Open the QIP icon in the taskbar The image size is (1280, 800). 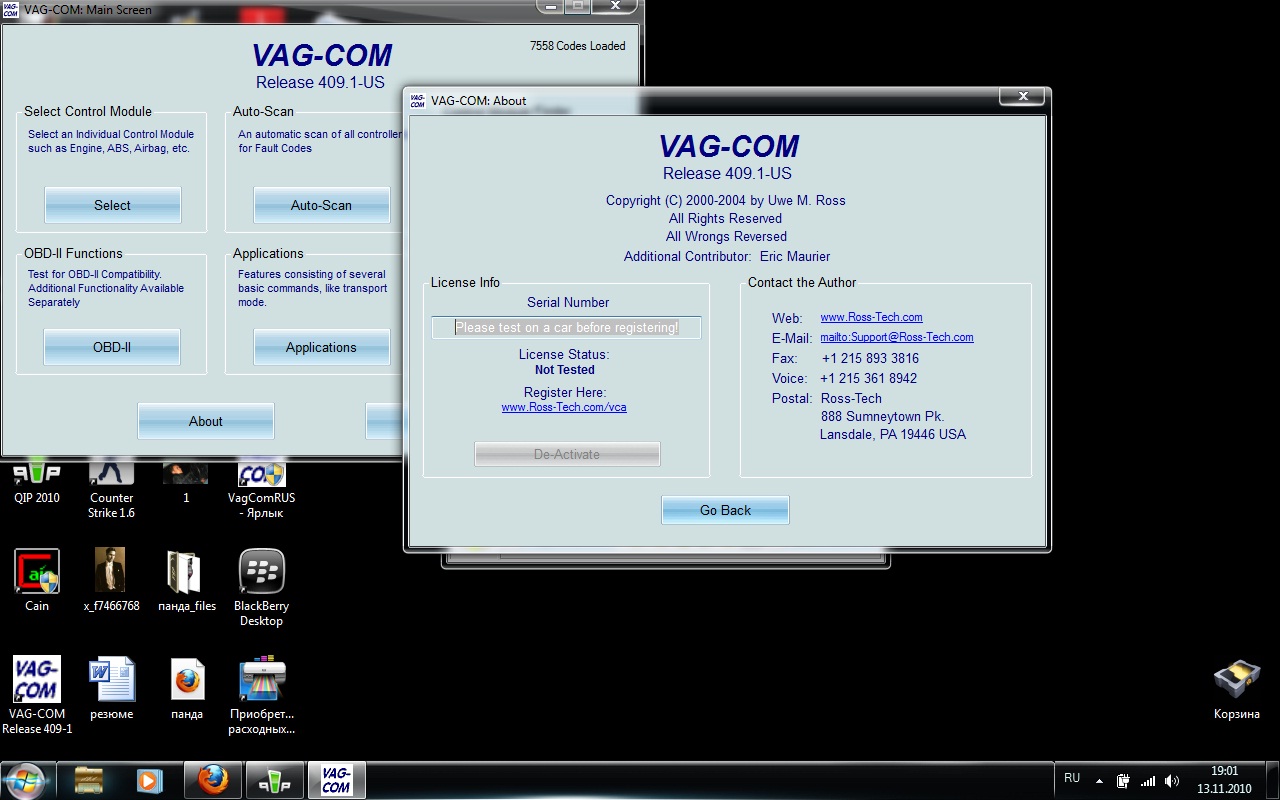coord(274,779)
